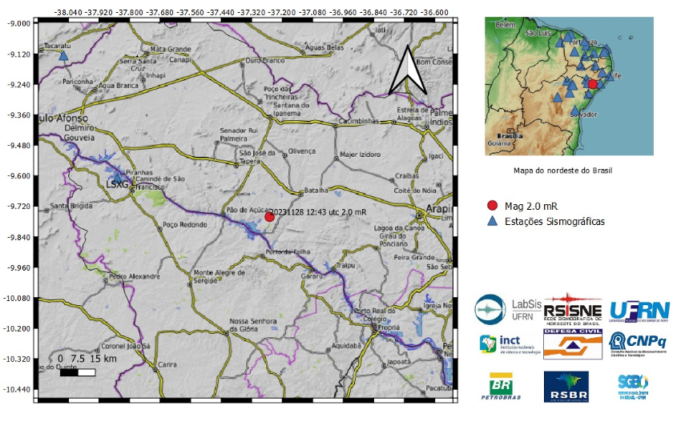The width and height of the screenshot is (681, 434).
Task: Click the red Mag 2.0 mR legend circle
Action: click(491, 206)
